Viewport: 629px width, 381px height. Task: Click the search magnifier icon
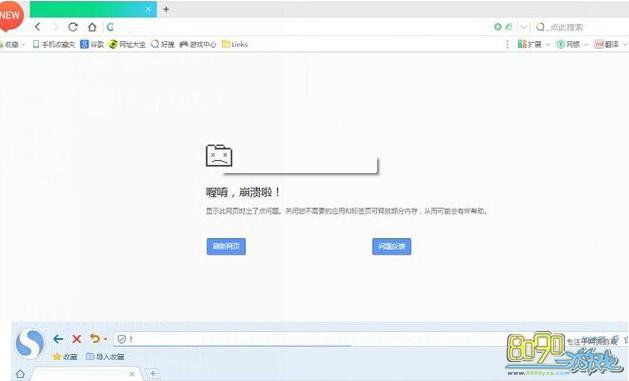(540, 27)
